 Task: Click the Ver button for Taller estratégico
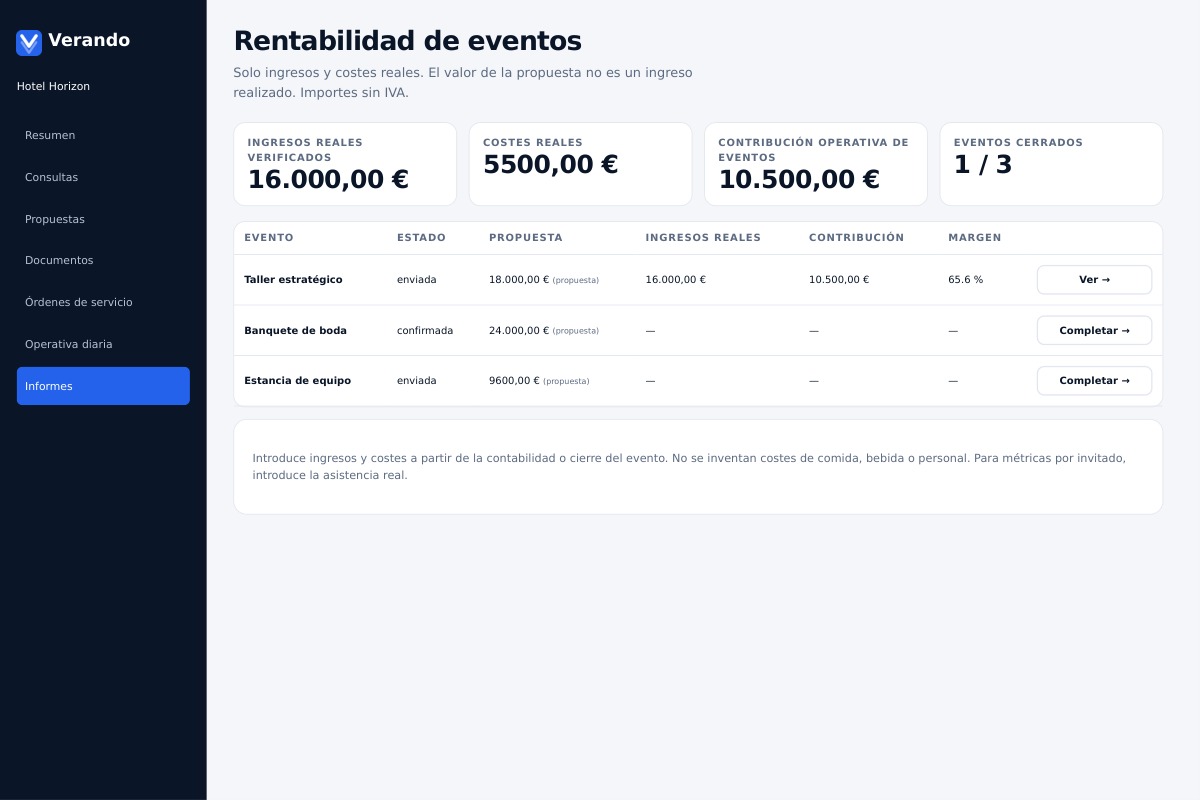tap(1094, 280)
